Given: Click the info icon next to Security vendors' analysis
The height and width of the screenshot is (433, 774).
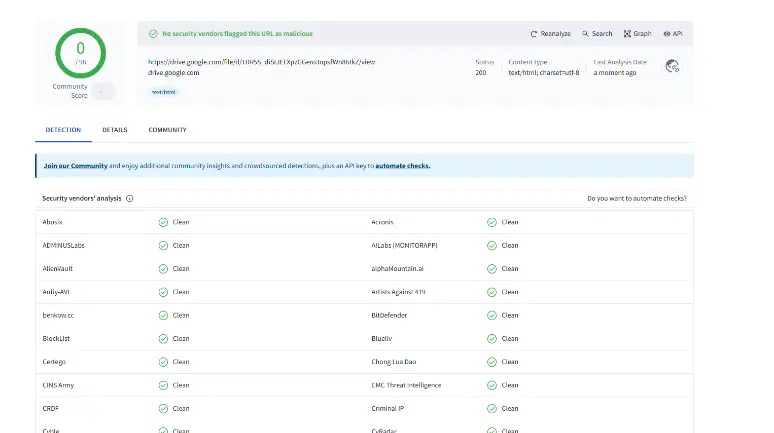Looking at the screenshot, I should click(x=130, y=199).
